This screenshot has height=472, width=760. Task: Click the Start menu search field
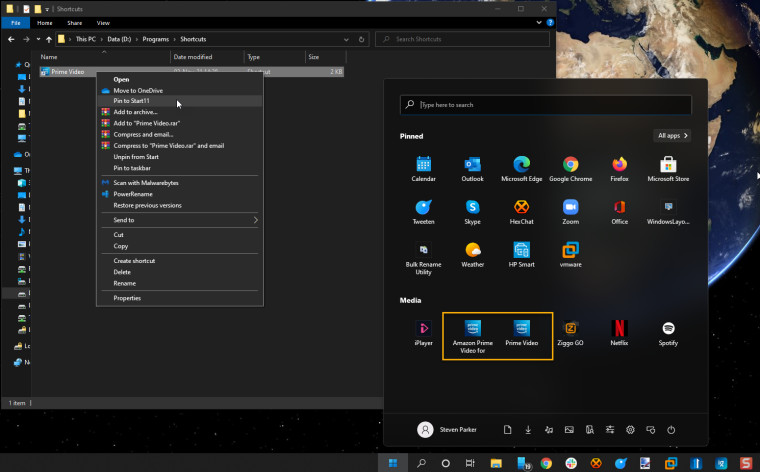(x=546, y=105)
